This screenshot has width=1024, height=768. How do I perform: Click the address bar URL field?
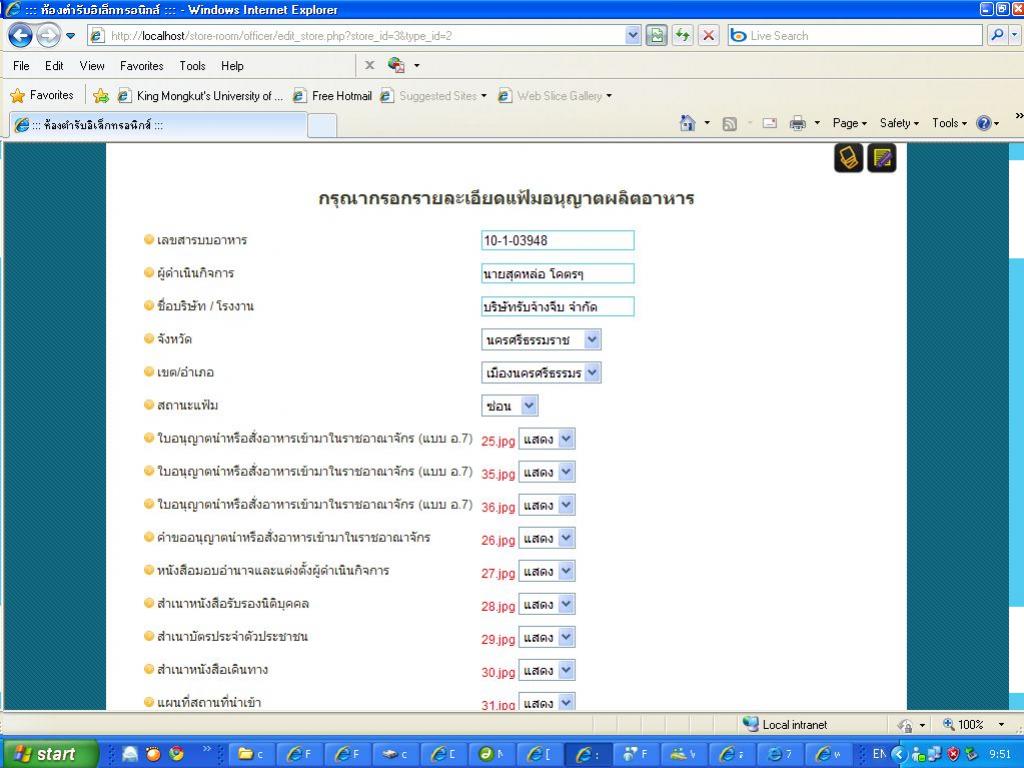(x=366, y=36)
